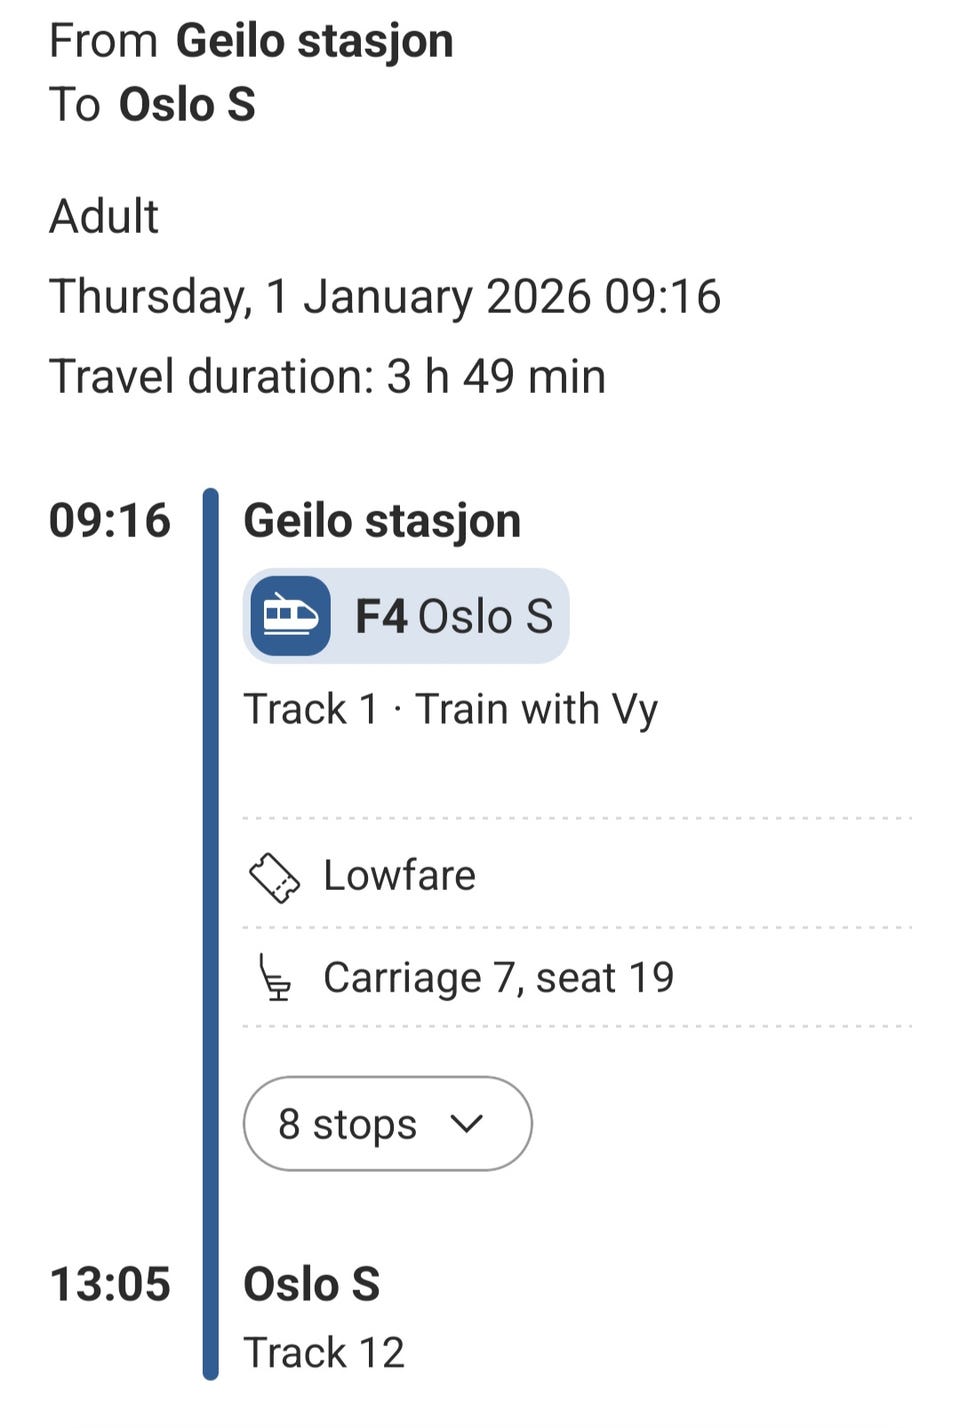Click the 09:16 departure time
The image size is (960, 1428).
(x=110, y=521)
